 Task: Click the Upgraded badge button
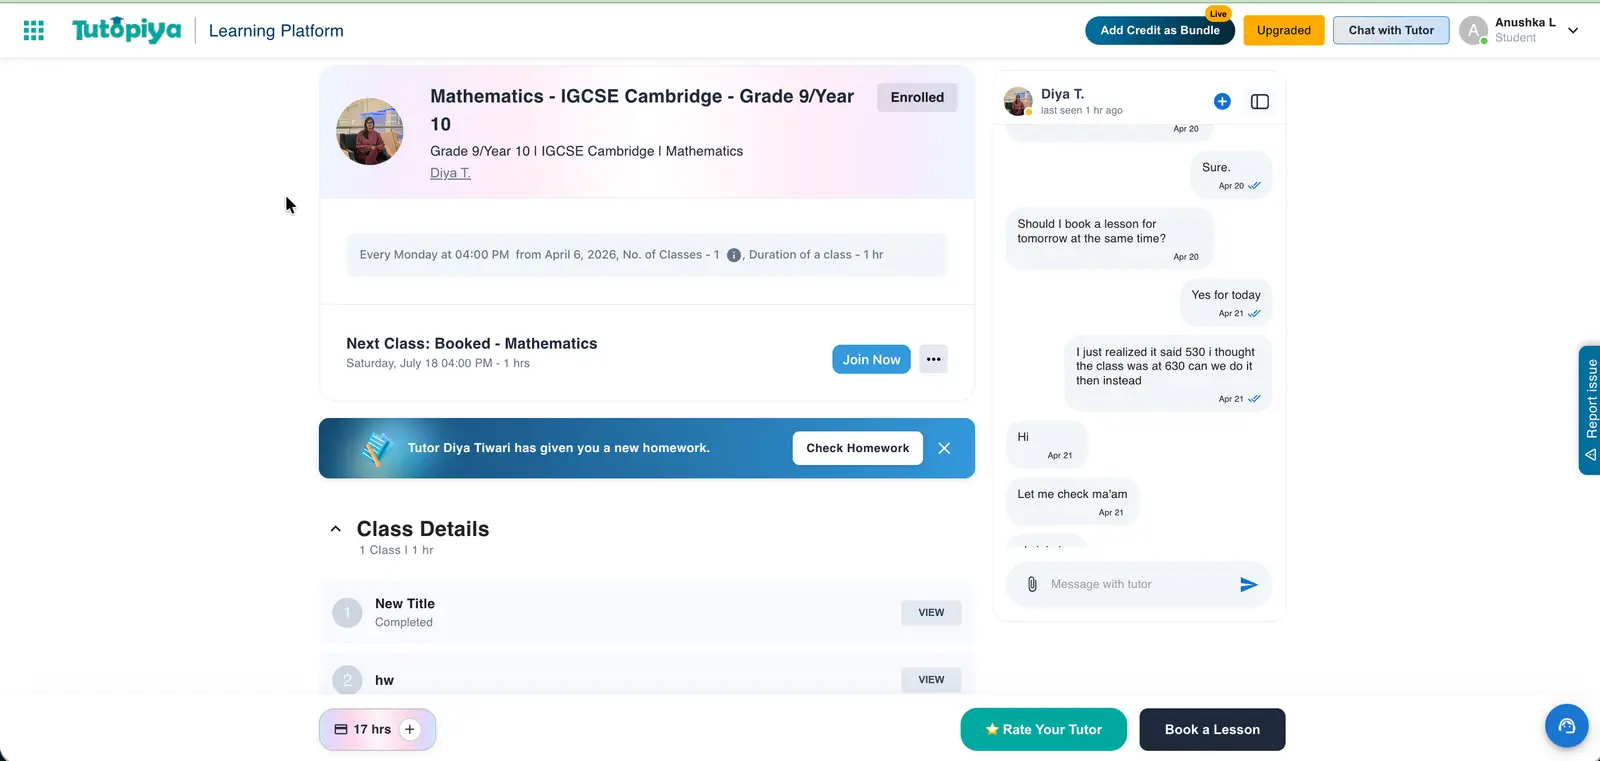point(1284,30)
